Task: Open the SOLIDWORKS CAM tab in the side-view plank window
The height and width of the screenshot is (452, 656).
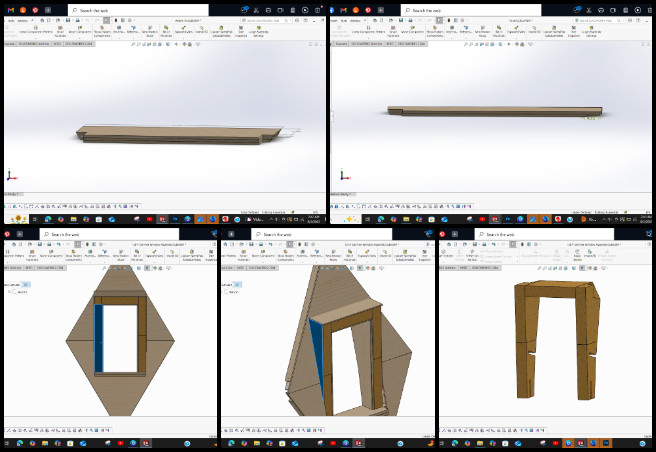Action: pos(412,44)
